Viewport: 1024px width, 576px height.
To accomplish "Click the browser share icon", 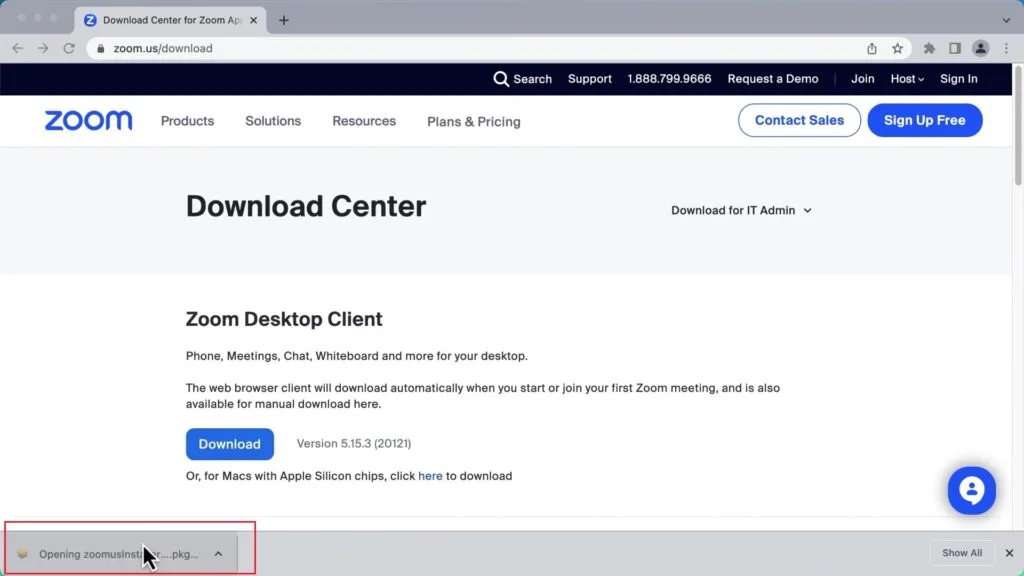I will pos(872,48).
